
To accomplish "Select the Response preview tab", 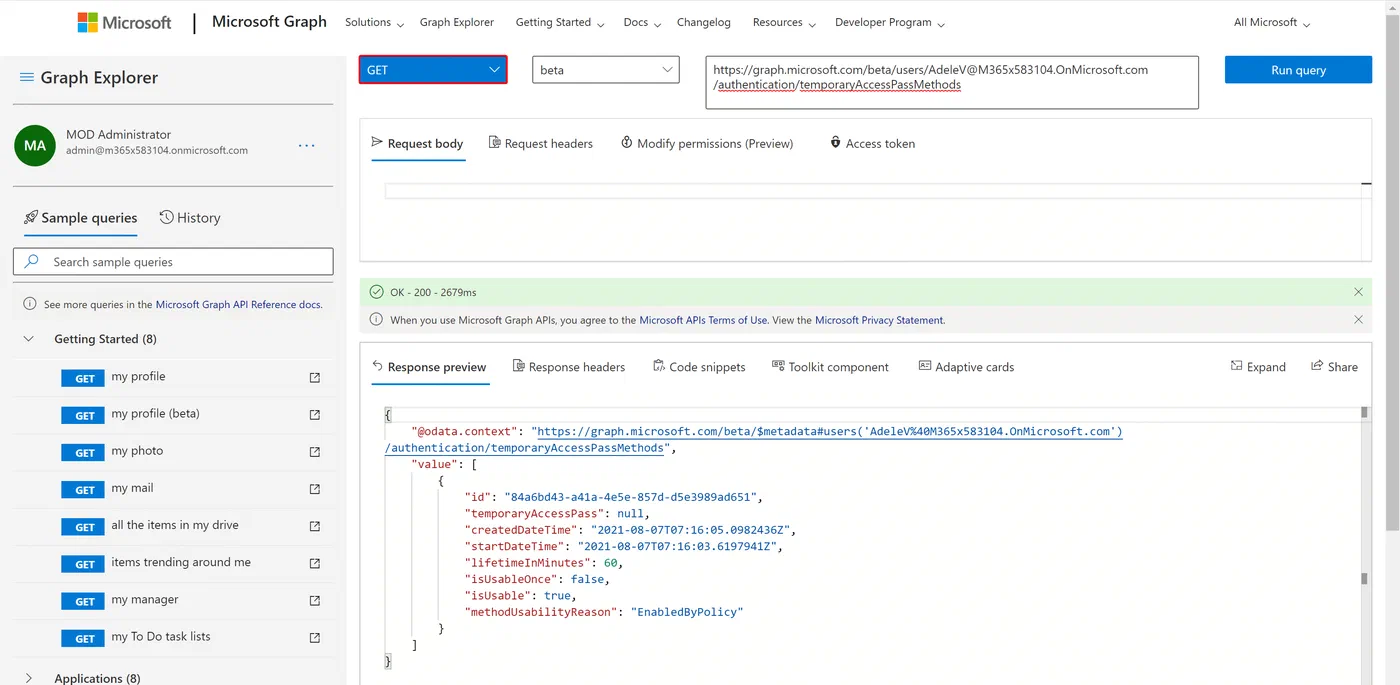I will [429, 367].
